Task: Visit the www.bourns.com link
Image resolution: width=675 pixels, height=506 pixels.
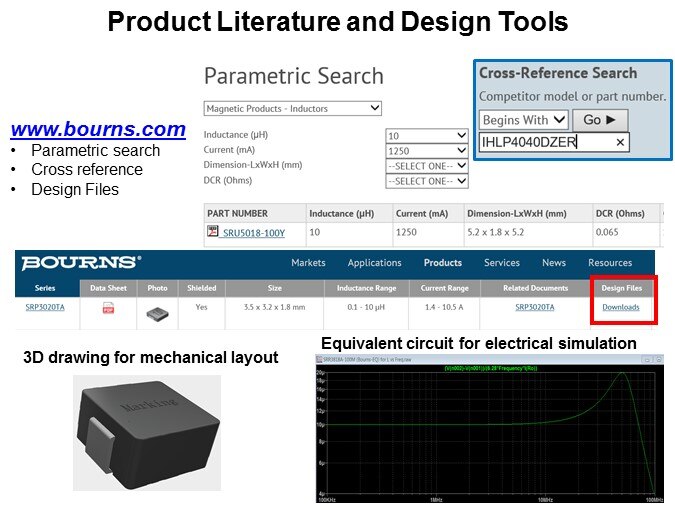Action: 98,129
